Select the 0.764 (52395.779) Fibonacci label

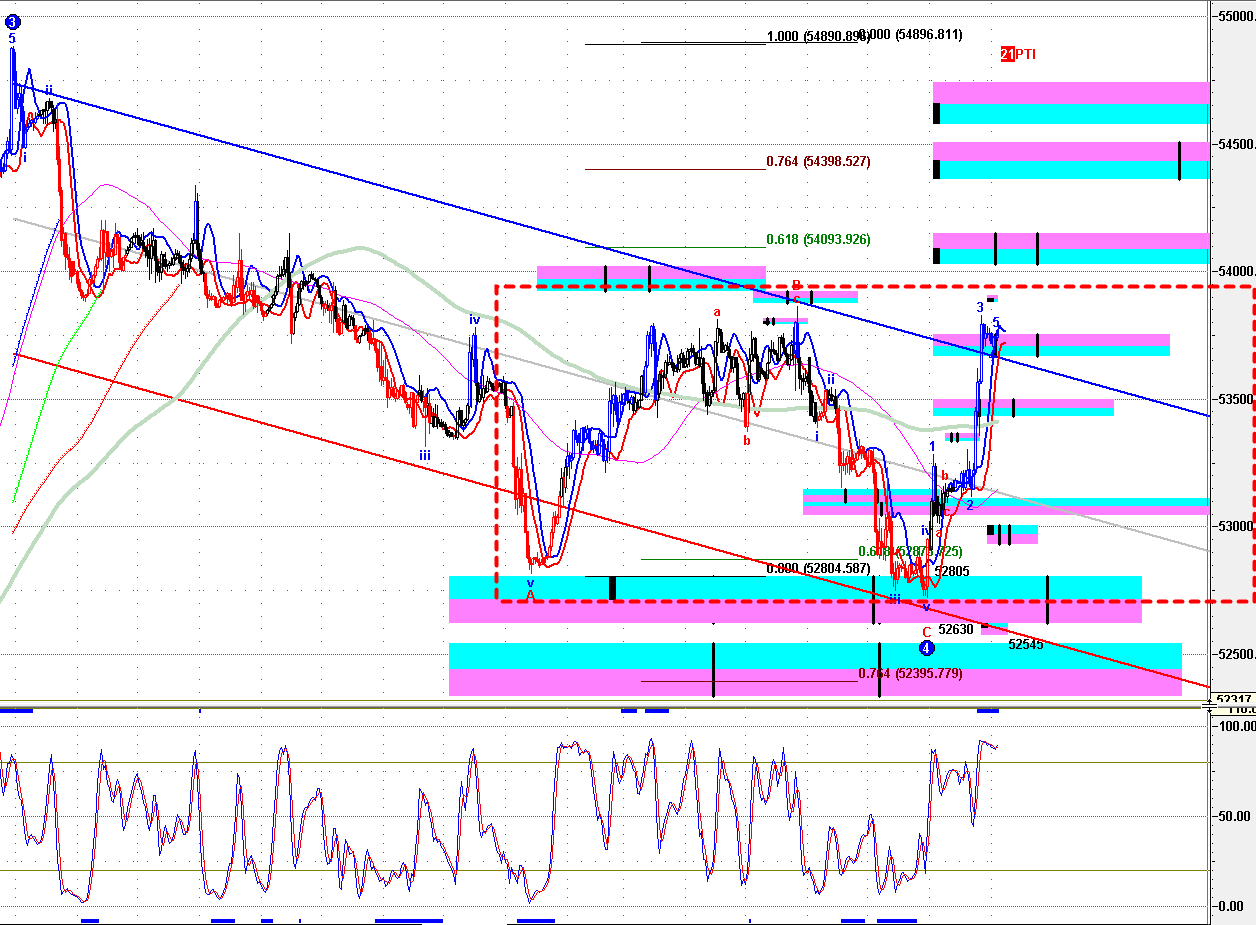click(910, 674)
